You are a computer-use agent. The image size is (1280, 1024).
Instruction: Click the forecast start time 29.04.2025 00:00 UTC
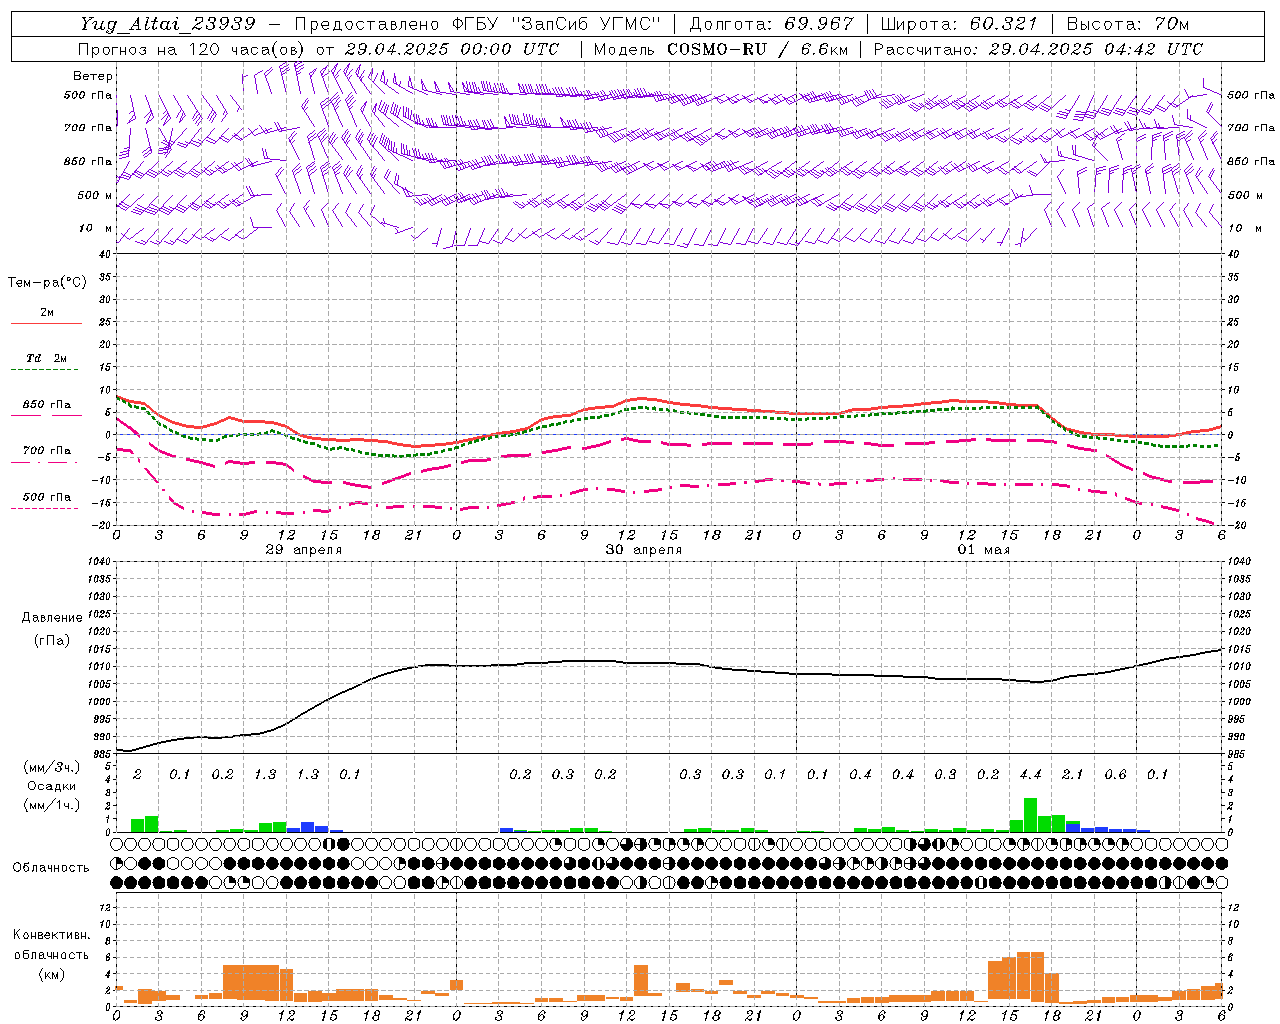click(451, 48)
